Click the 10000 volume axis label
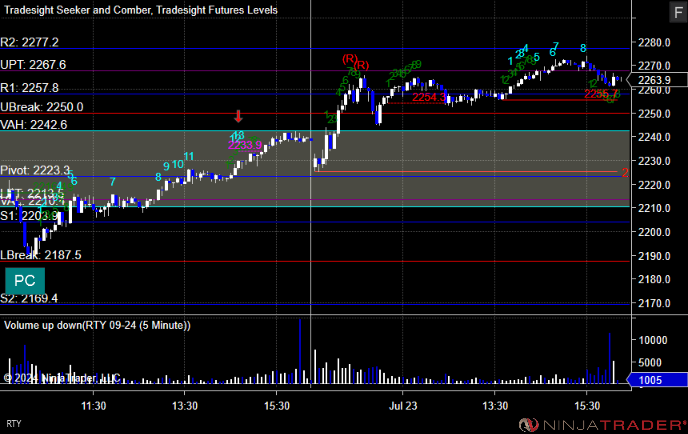 pos(653,340)
